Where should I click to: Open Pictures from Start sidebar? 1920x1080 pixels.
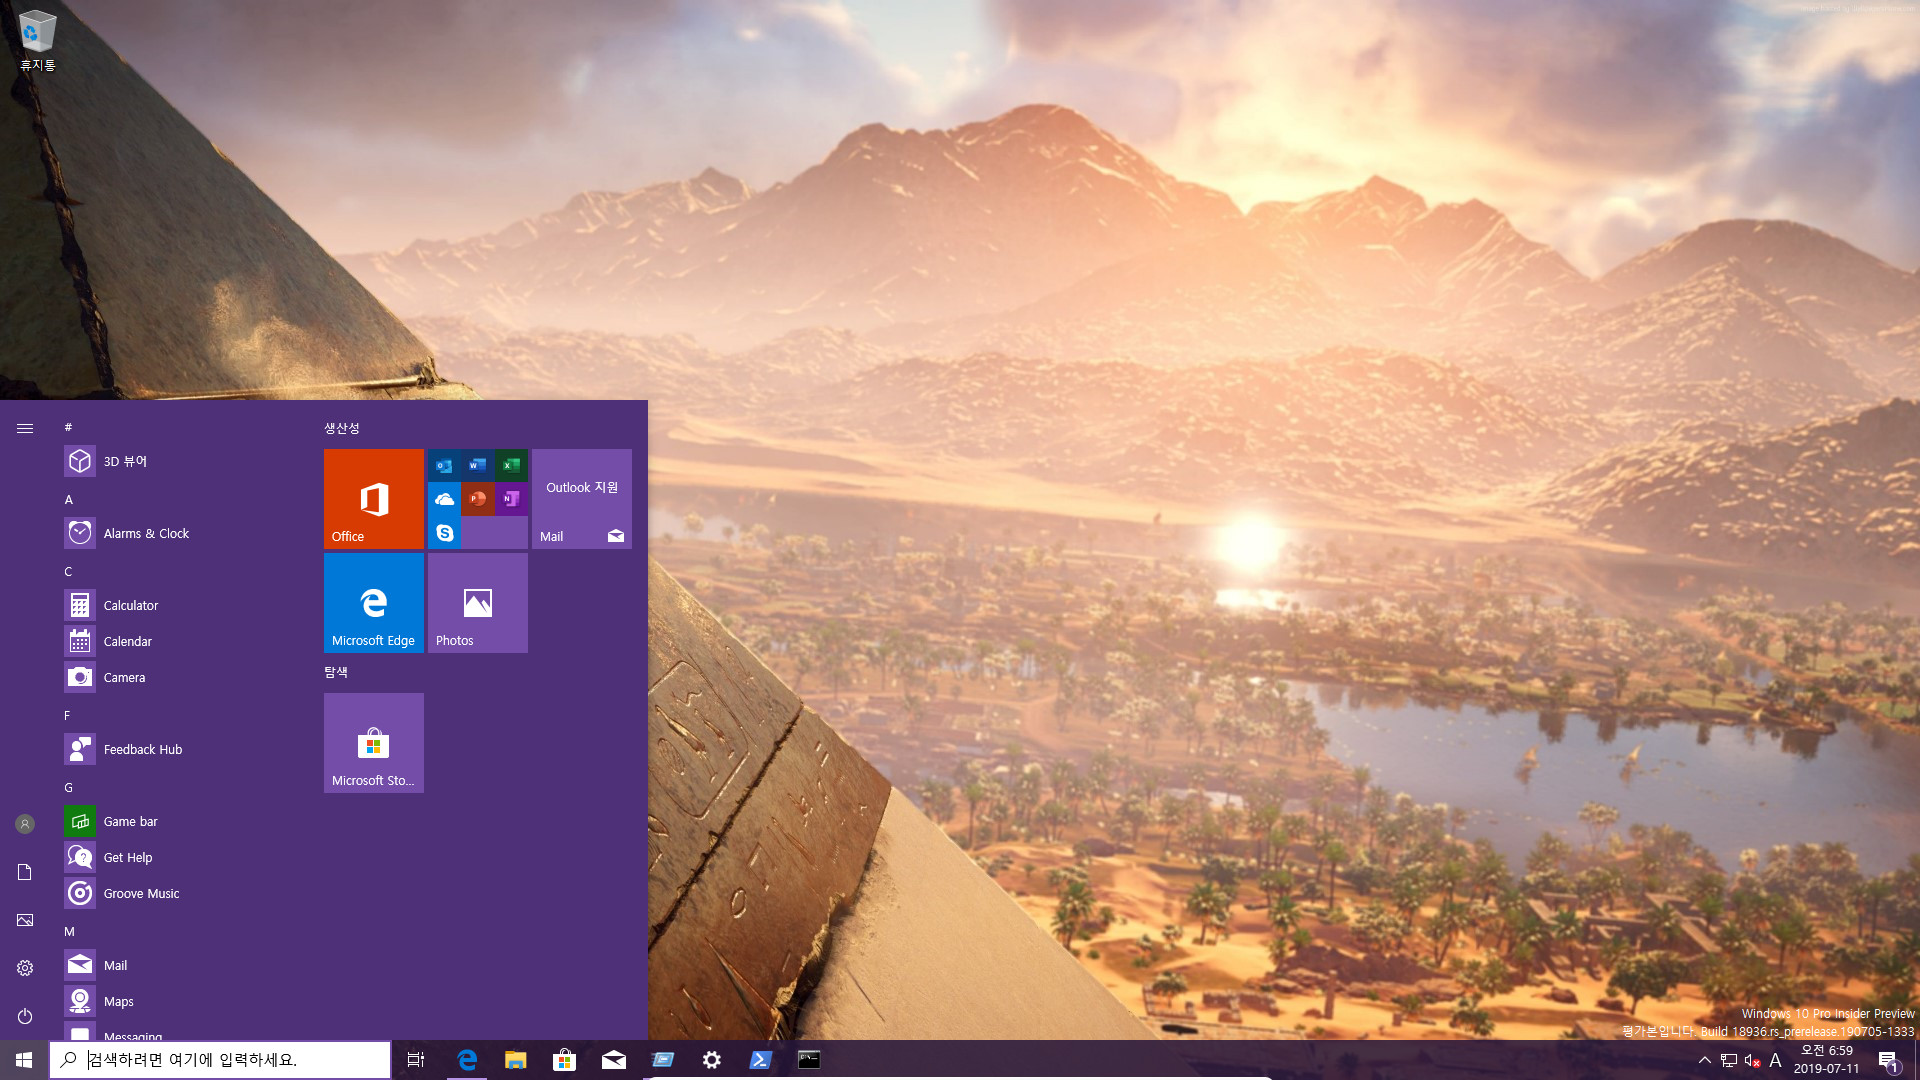click(25, 920)
